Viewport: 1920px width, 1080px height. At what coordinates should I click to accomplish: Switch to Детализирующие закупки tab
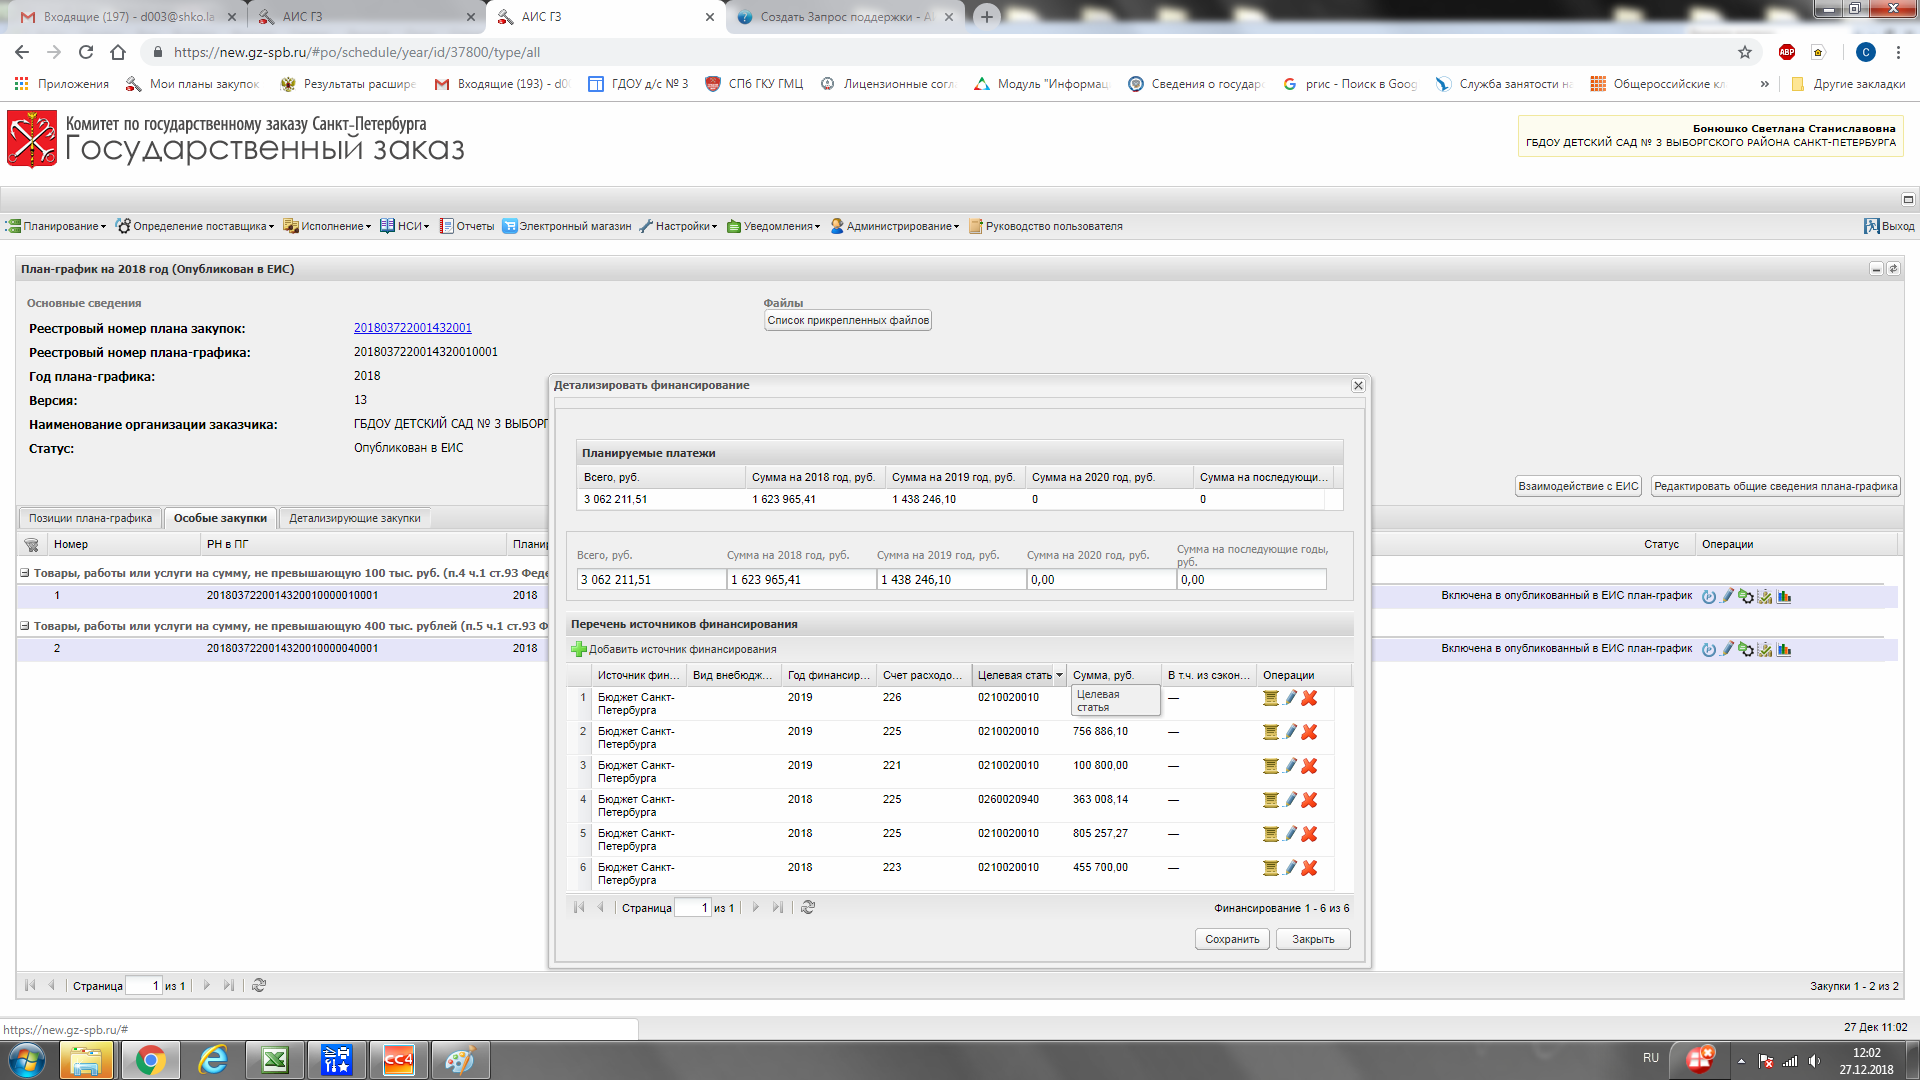point(355,518)
